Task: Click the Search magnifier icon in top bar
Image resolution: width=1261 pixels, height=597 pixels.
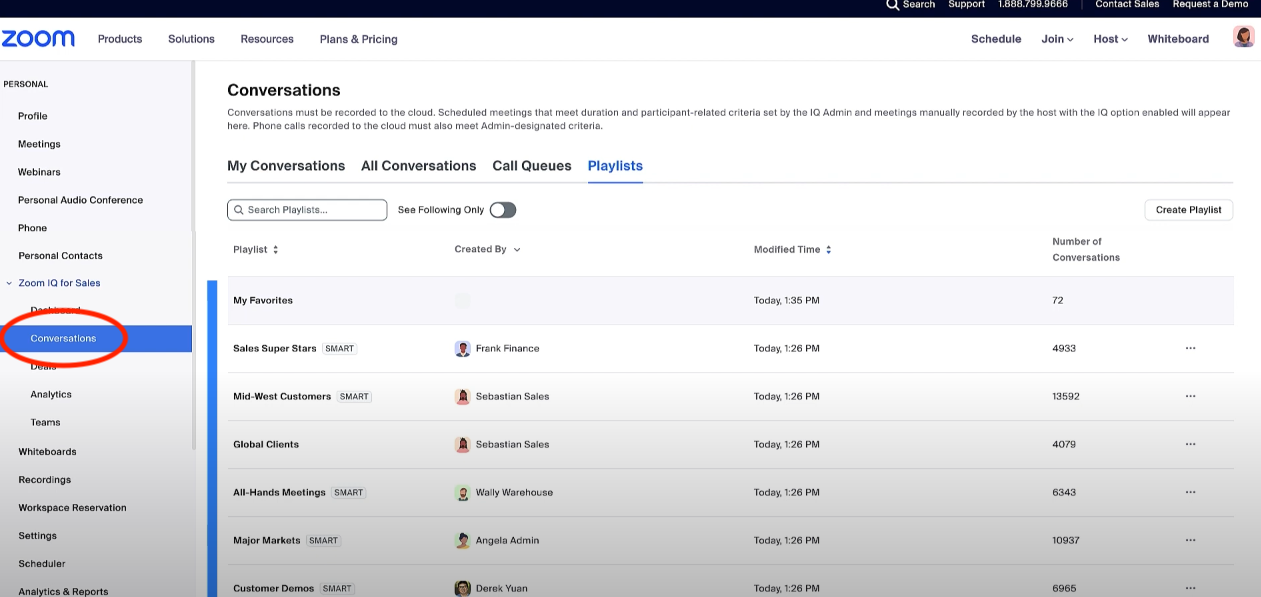Action: point(892,5)
